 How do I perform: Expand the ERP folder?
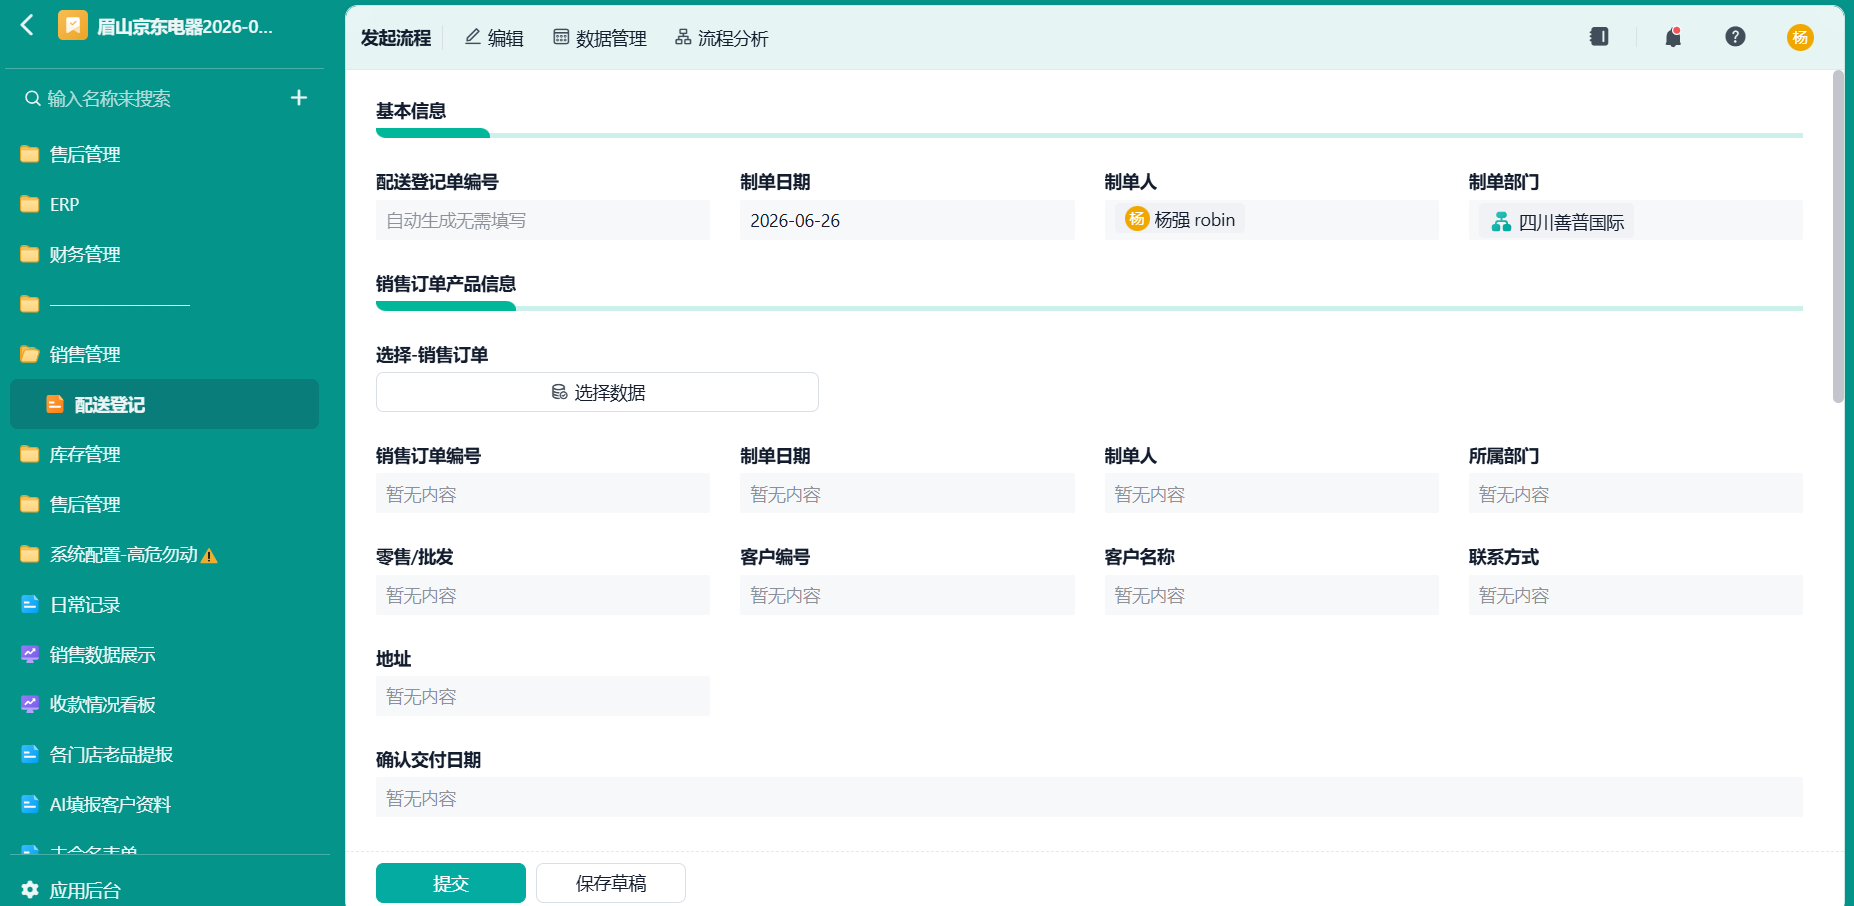coord(30,204)
